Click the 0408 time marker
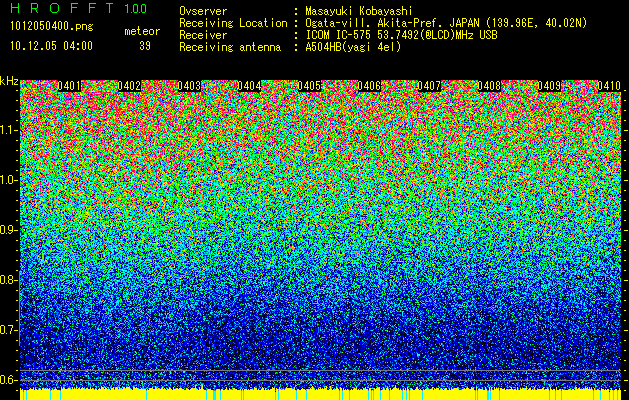The width and height of the screenshot is (629, 400). (489, 86)
